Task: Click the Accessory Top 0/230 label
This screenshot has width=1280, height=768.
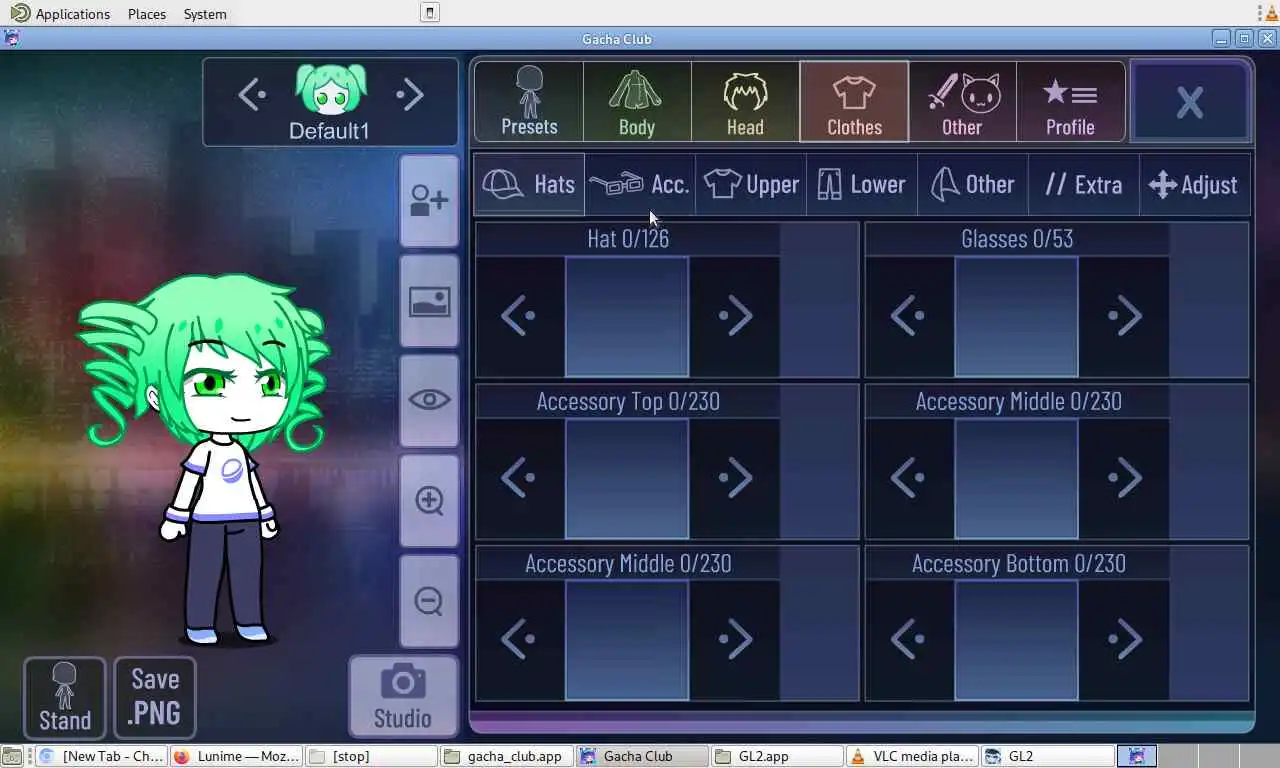Action: pos(628,401)
